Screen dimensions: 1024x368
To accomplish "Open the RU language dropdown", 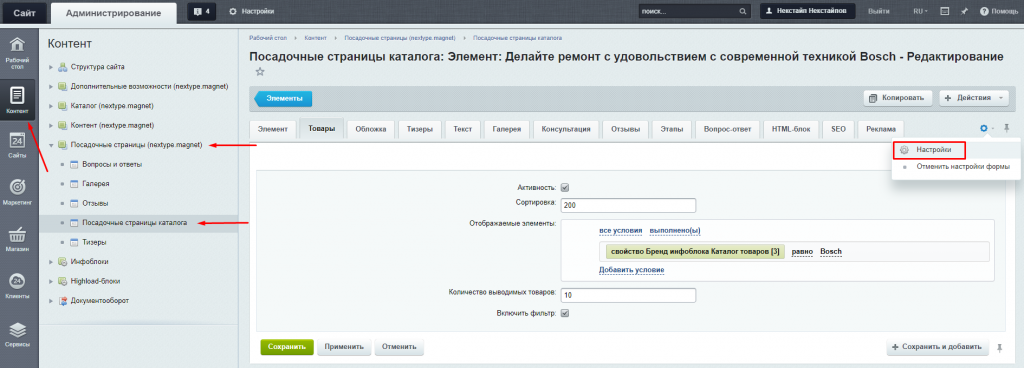I will coord(921,11).
